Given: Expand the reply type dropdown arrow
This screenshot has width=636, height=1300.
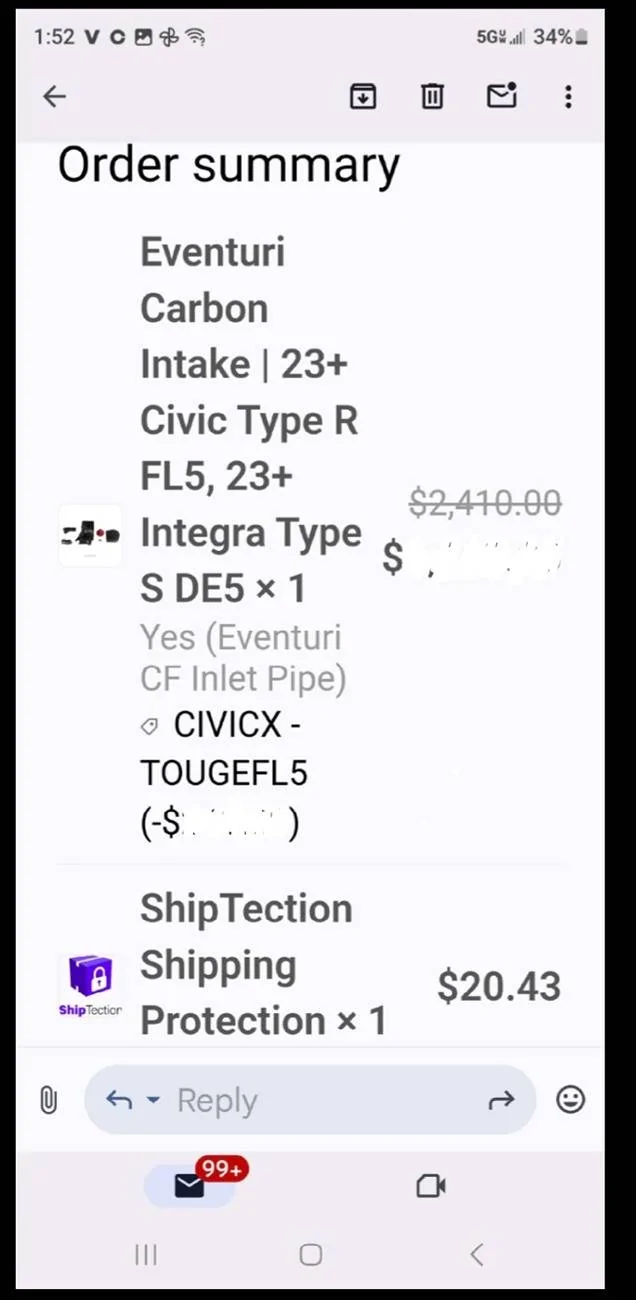Looking at the screenshot, I should click(x=153, y=1100).
